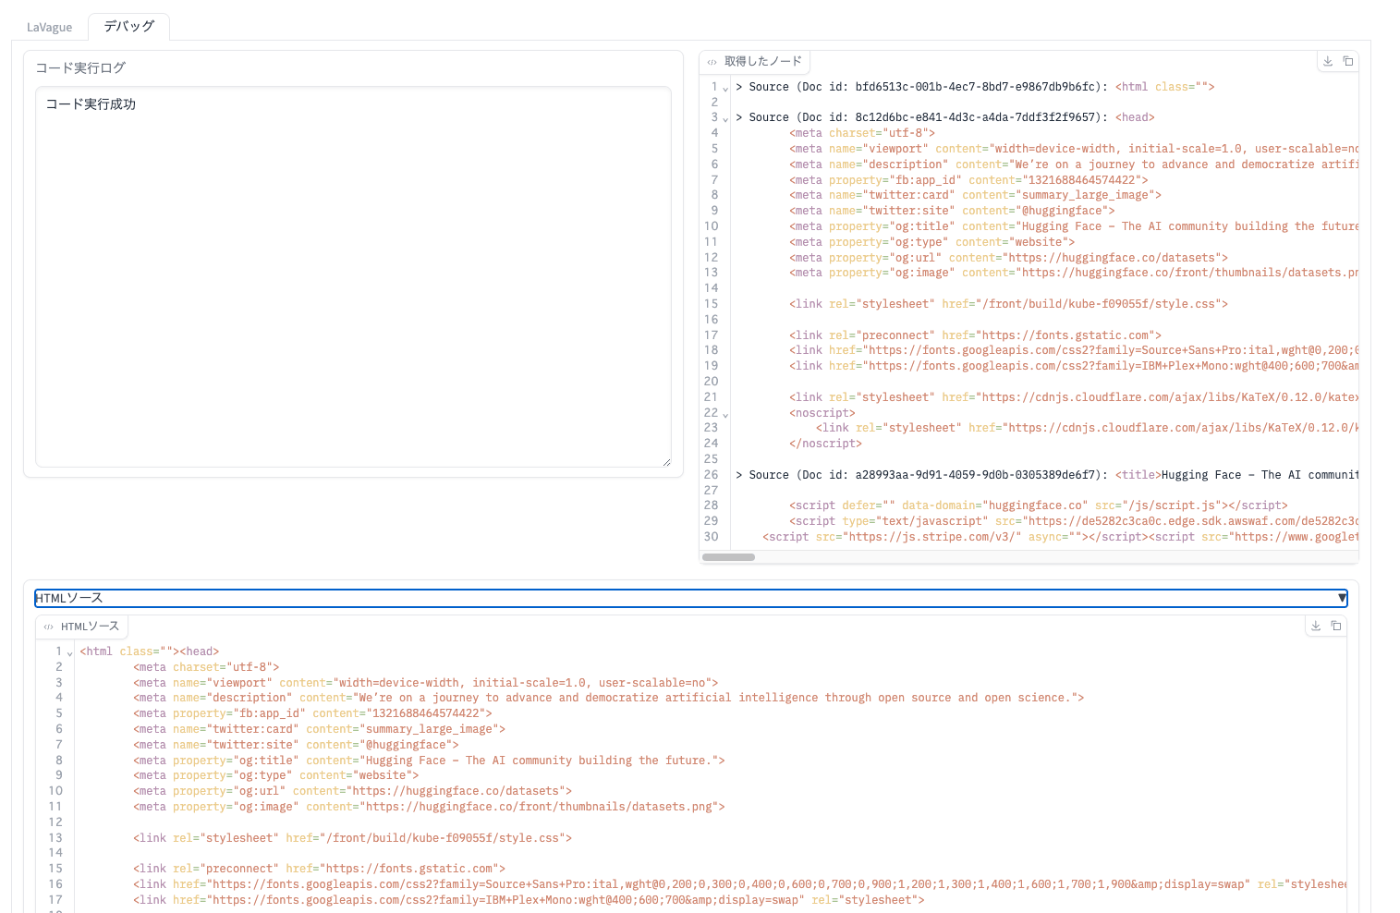Select the デバッグ tab
The width and height of the screenshot is (1400, 913).
click(x=129, y=26)
